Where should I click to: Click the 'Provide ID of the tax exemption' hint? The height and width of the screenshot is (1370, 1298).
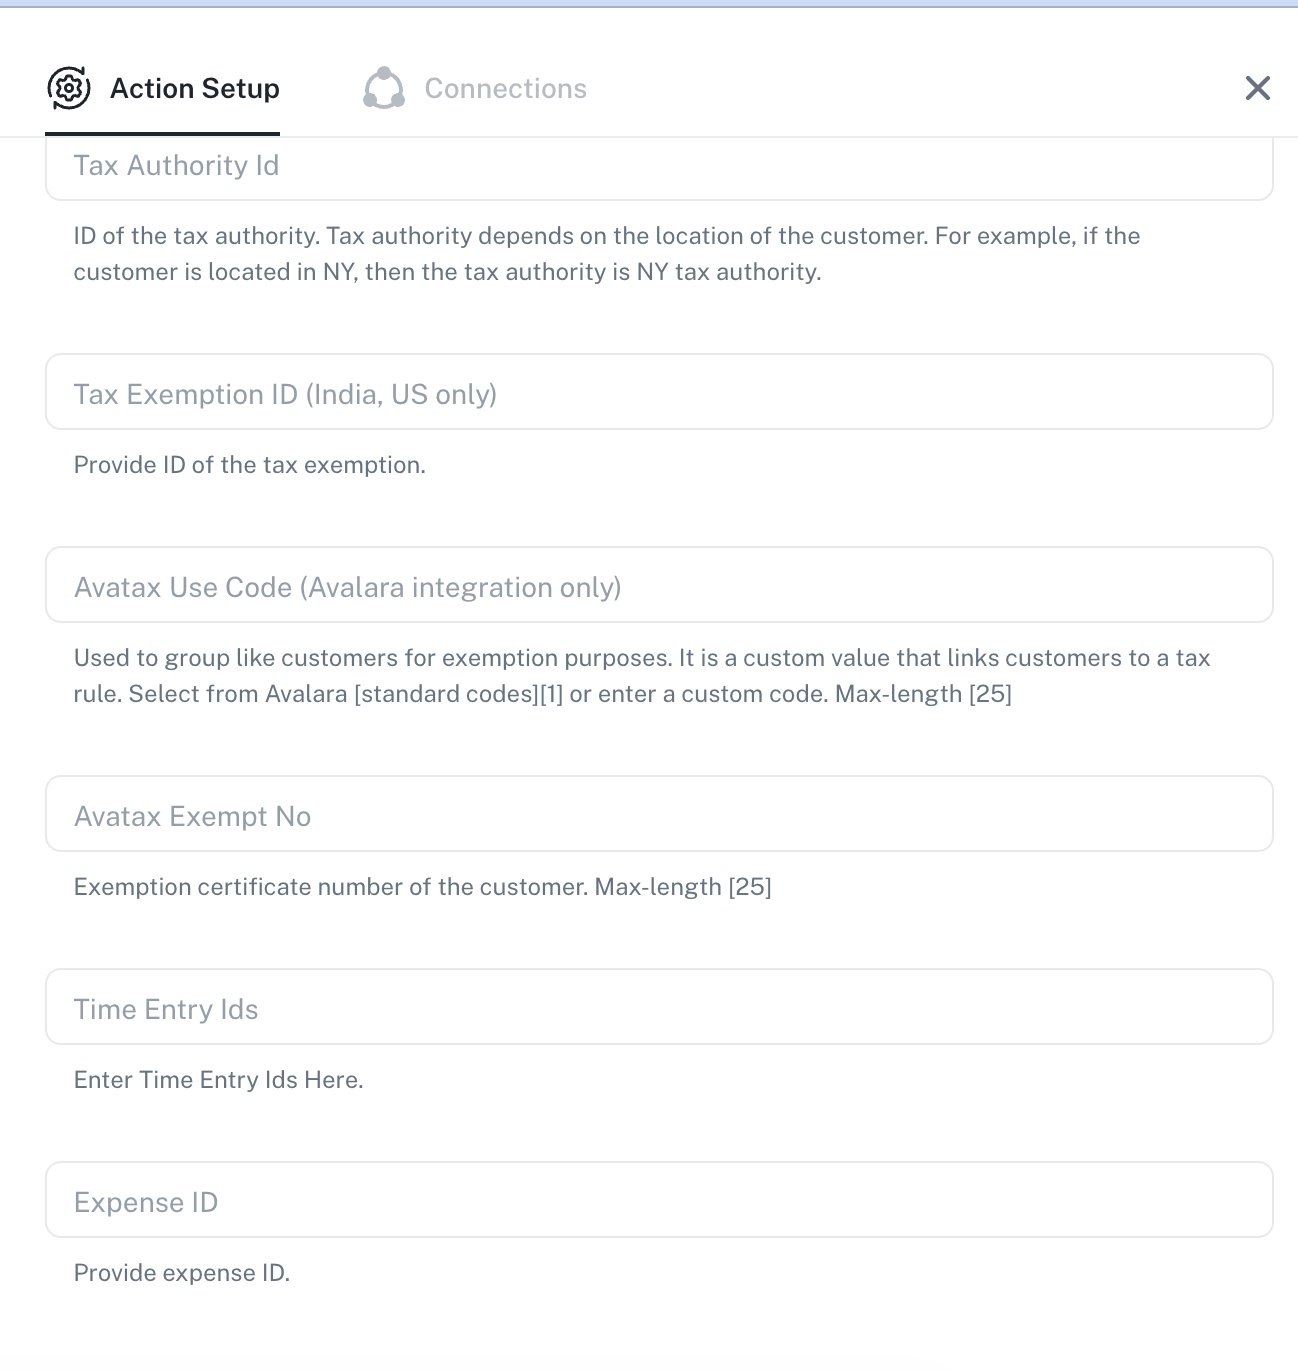coord(249,465)
